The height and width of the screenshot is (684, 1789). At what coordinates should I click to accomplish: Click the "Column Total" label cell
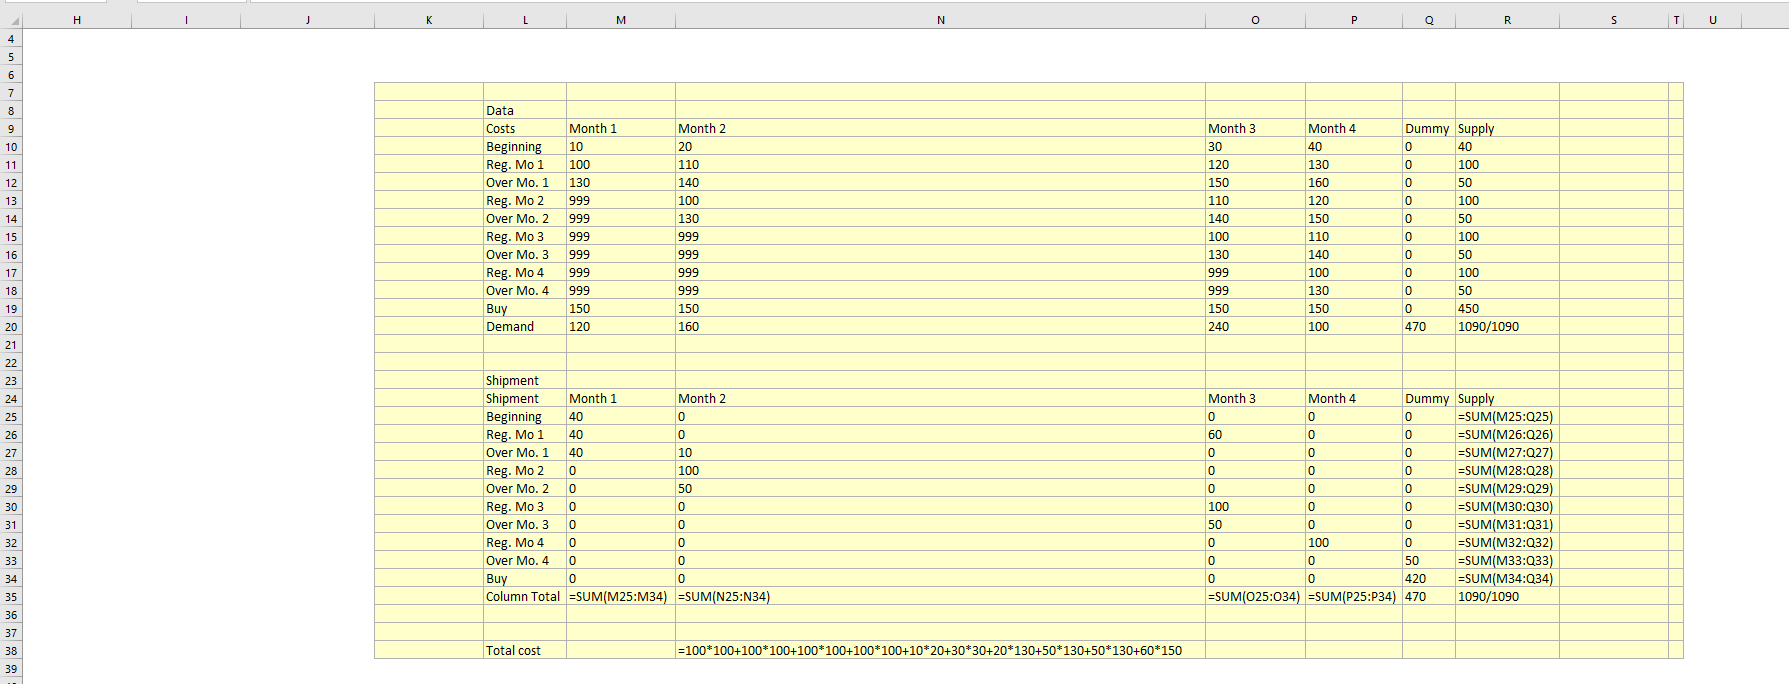[524, 597]
